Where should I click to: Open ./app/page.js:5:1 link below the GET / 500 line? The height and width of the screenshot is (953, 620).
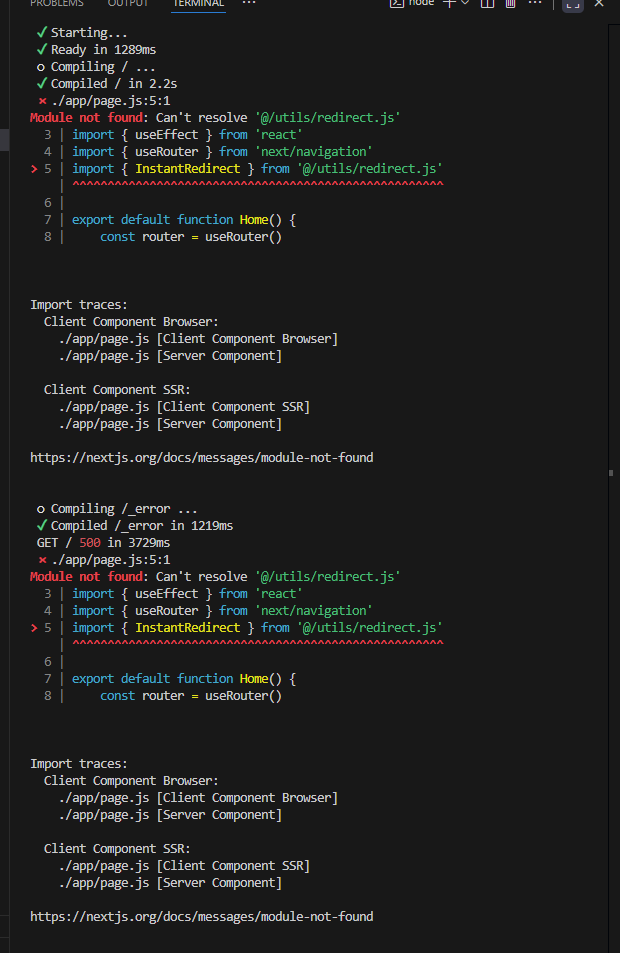111,560
